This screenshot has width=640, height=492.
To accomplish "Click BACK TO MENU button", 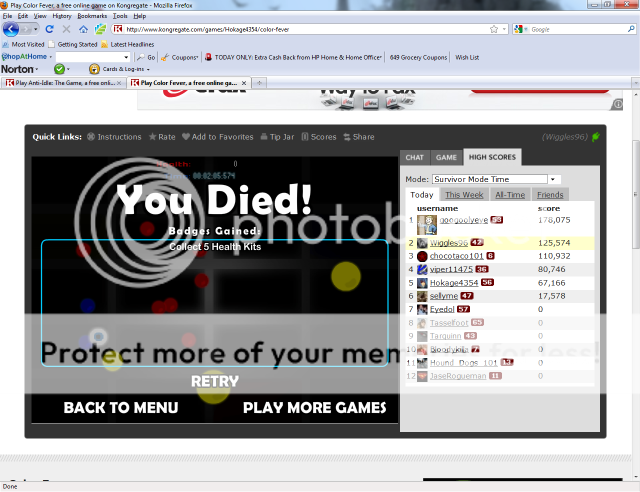I will point(121,407).
